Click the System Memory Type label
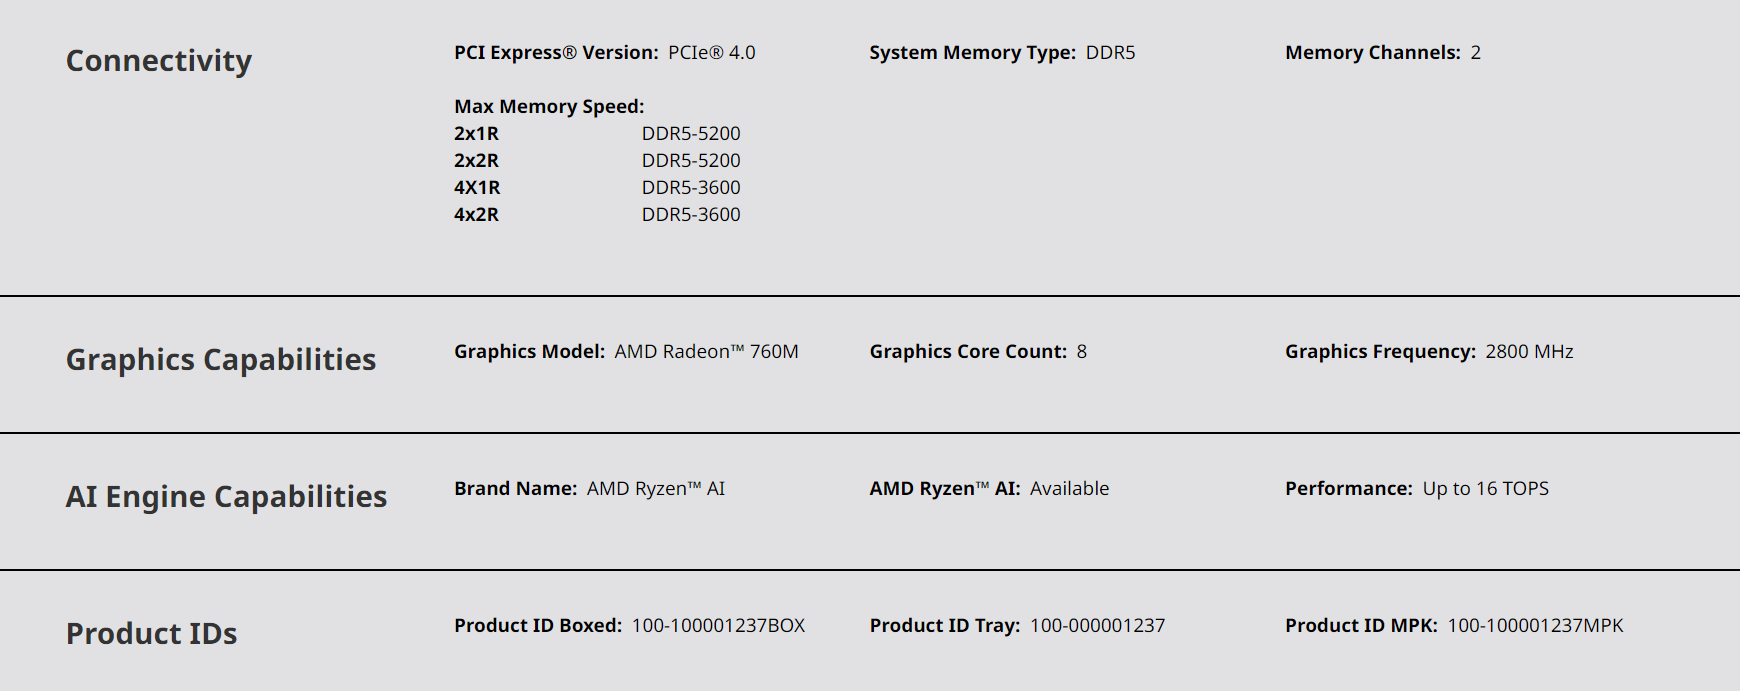Viewport: 1740px width, 691px height. coord(972,53)
